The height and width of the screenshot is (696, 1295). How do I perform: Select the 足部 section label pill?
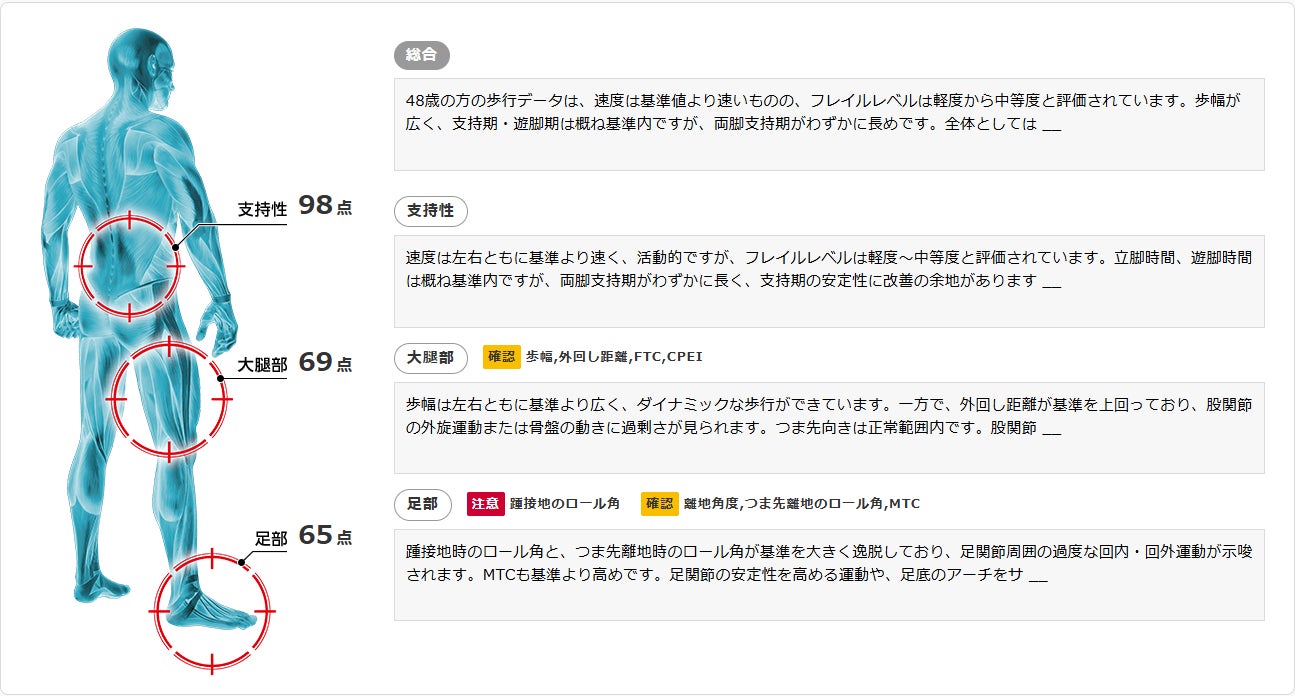[x=422, y=505]
